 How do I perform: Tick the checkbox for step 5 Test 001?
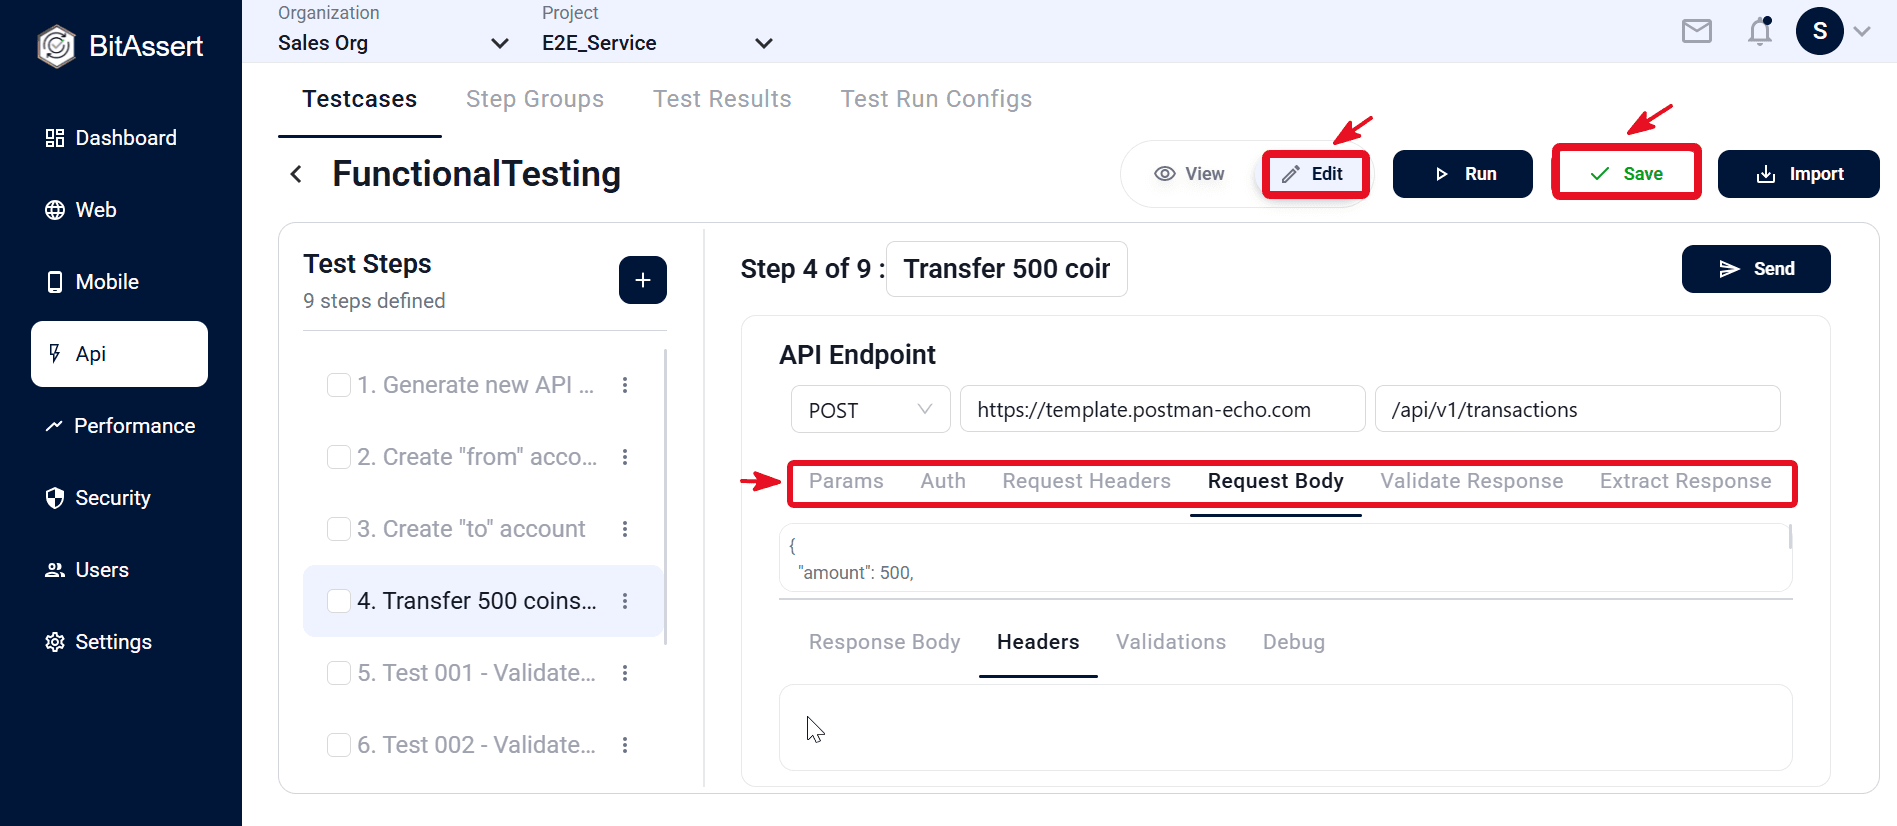coord(339,673)
